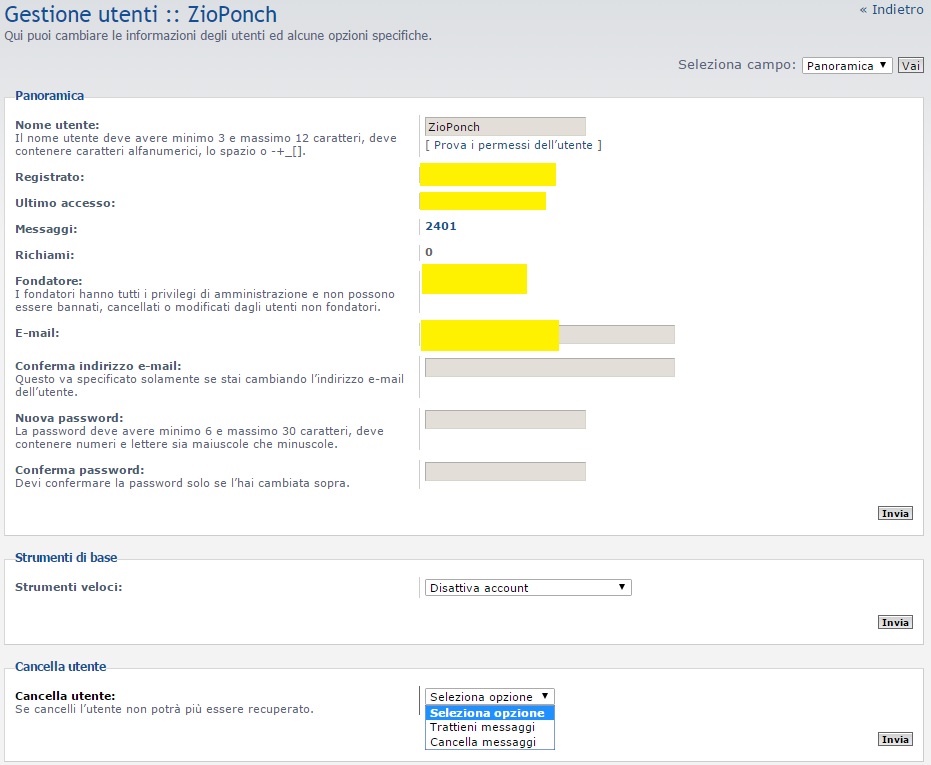Screen dimensions: 931x765
Task: View the user's 2401 messages link
Action: (x=441, y=226)
